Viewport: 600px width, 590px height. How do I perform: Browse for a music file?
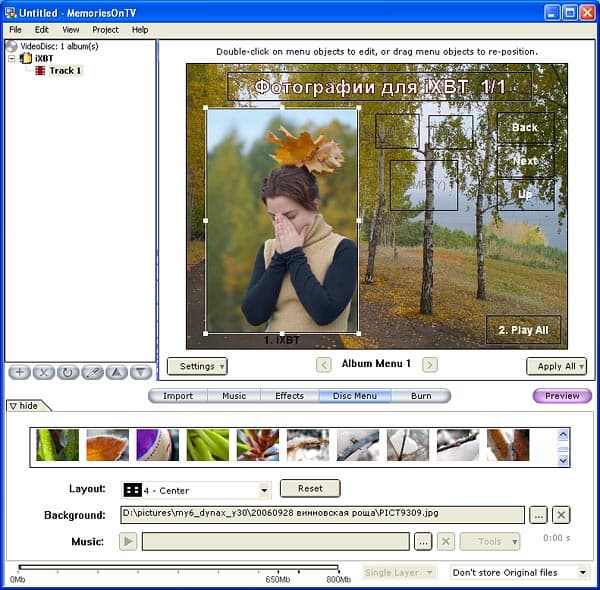423,541
